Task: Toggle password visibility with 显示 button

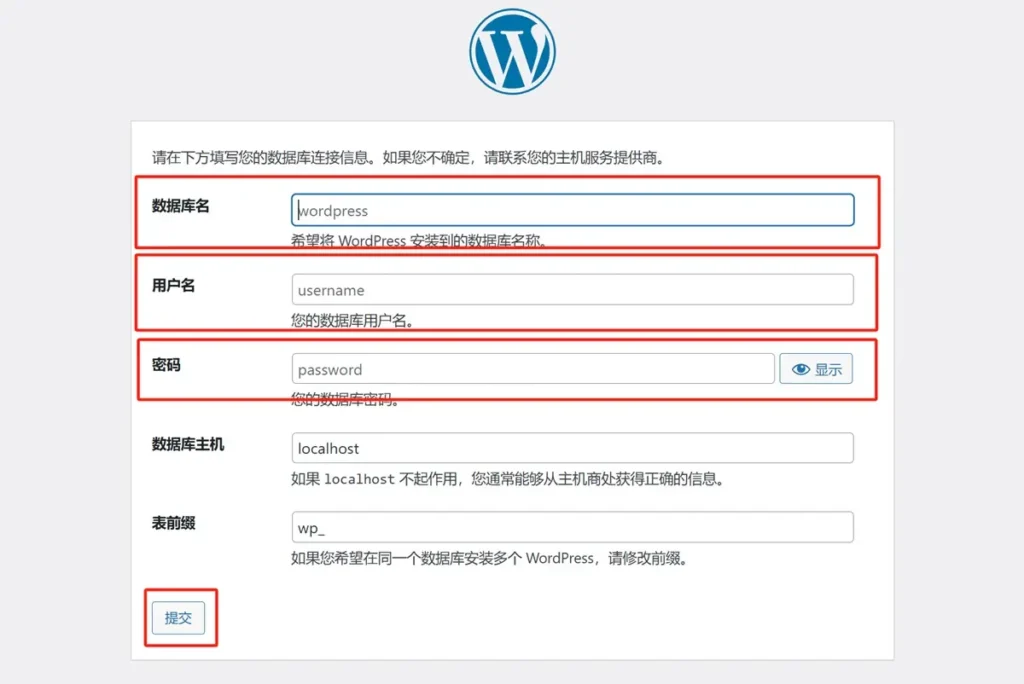Action: [x=816, y=368]
